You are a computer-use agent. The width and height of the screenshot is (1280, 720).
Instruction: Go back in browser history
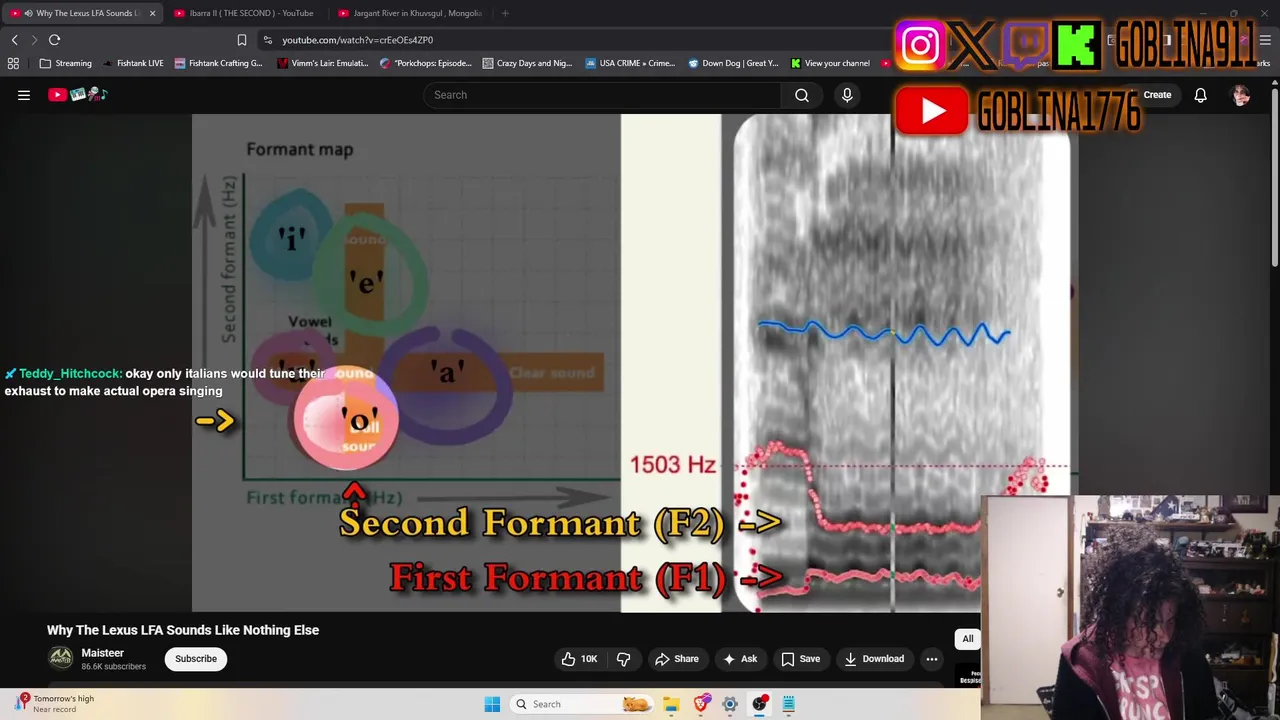click(14, 40)
